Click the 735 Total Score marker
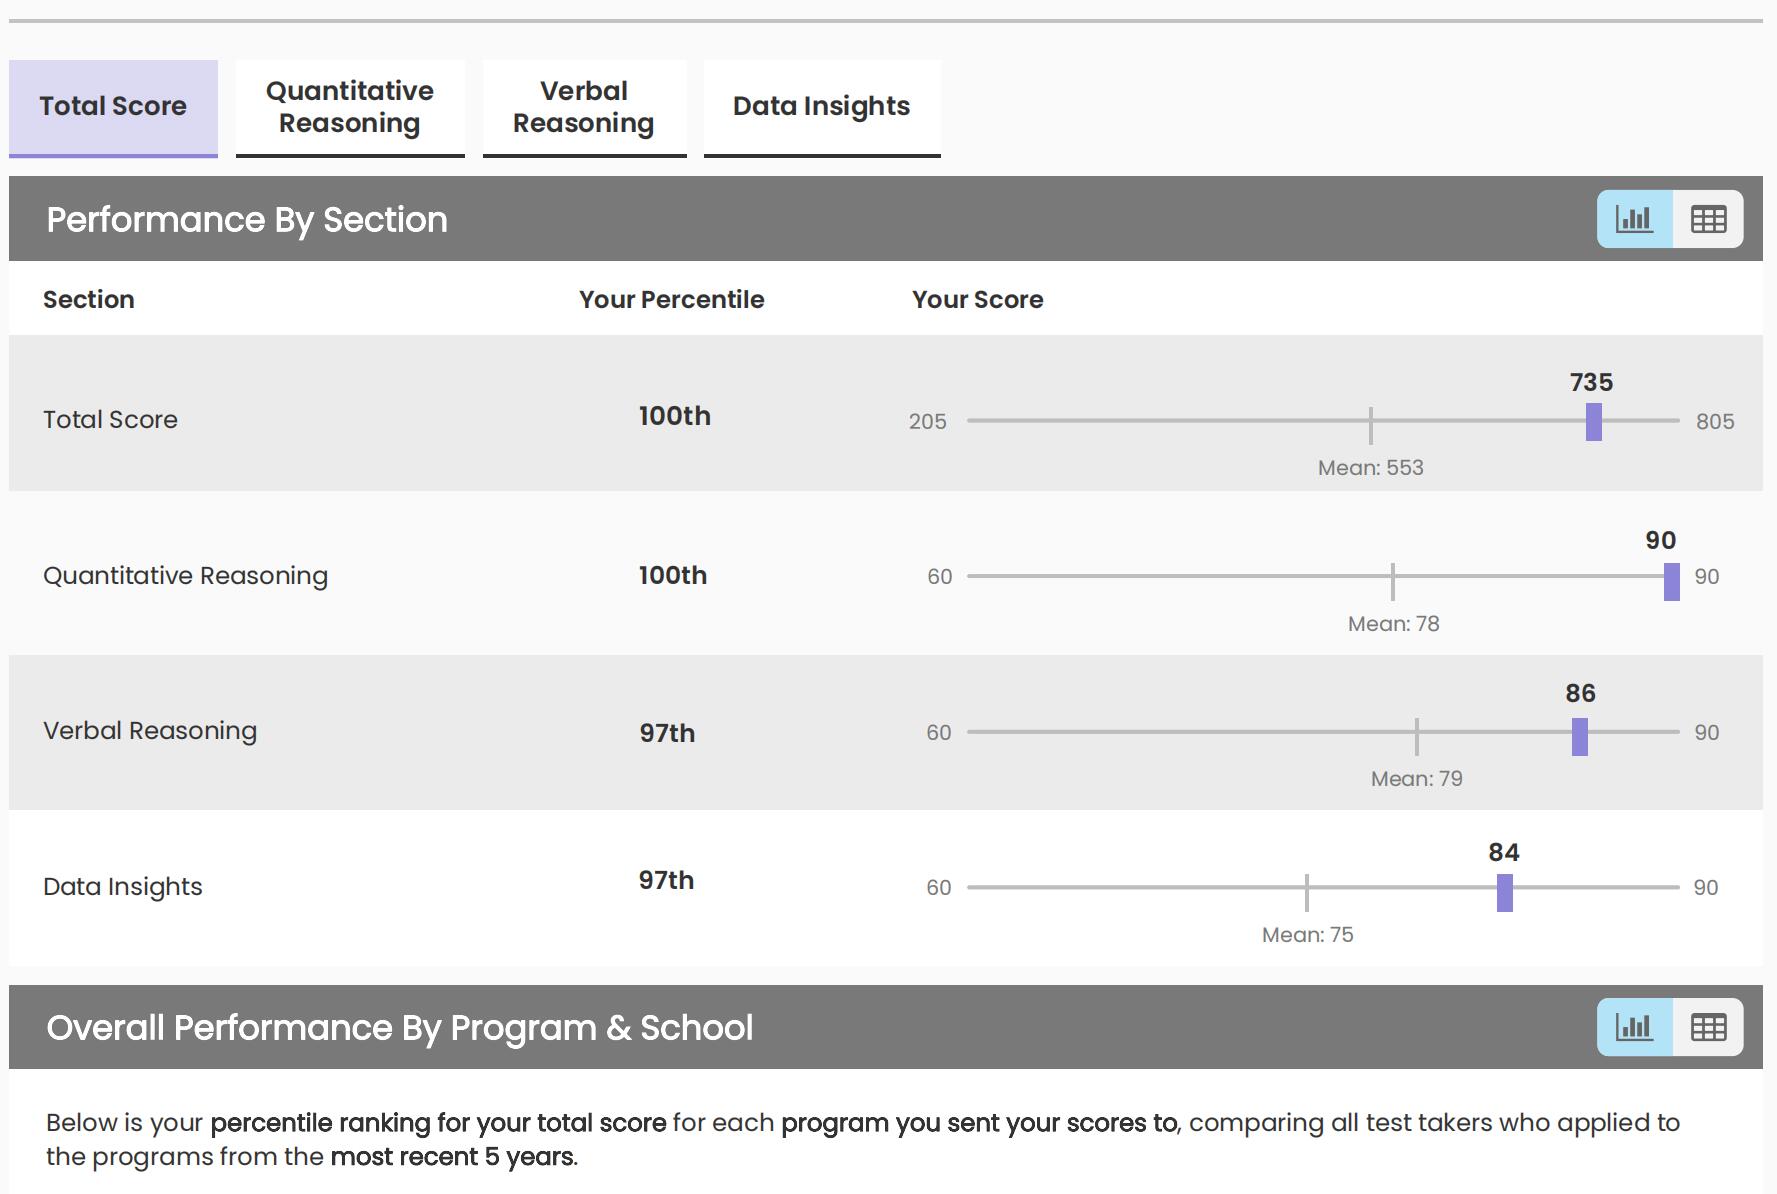 point(1594,421)
